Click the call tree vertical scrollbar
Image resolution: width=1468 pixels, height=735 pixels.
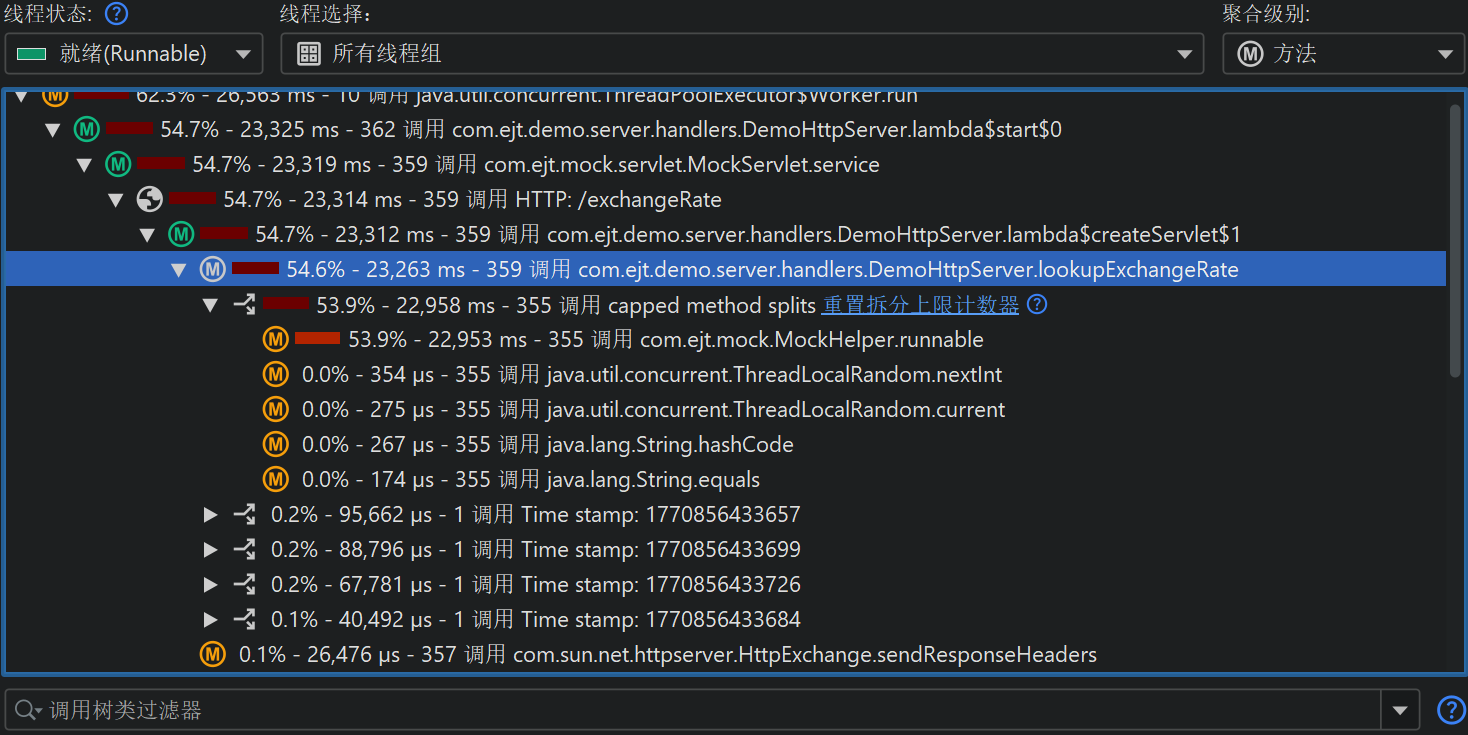pyautogui.click(x=1456, y=240)
